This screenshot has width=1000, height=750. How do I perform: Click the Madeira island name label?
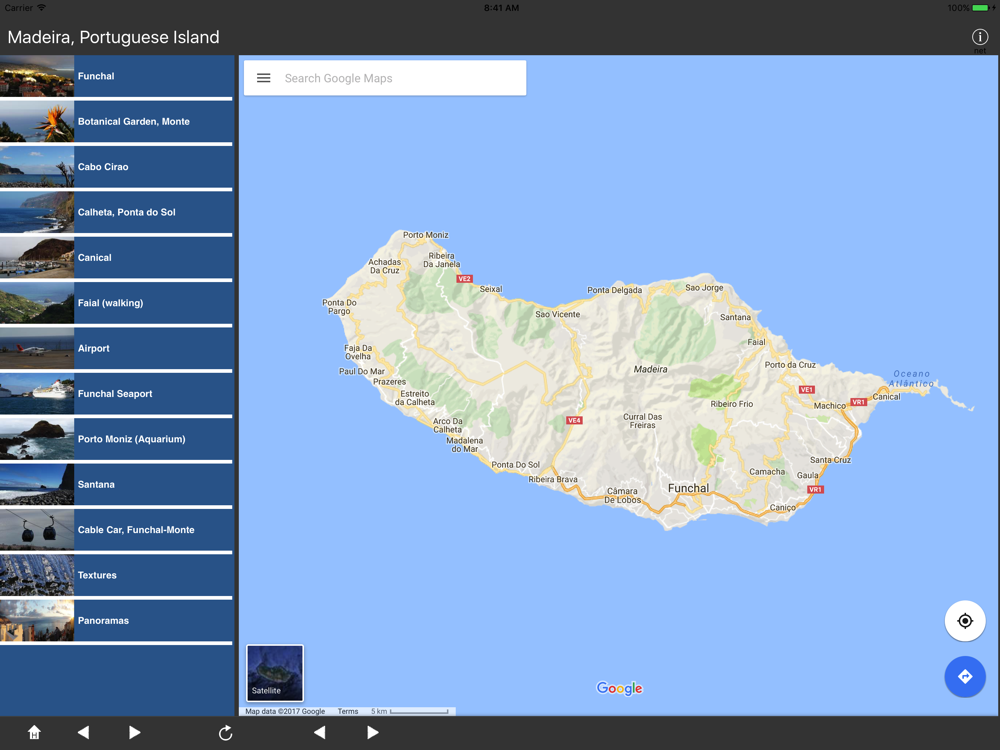pyautogui.click(x=651, y=369)
